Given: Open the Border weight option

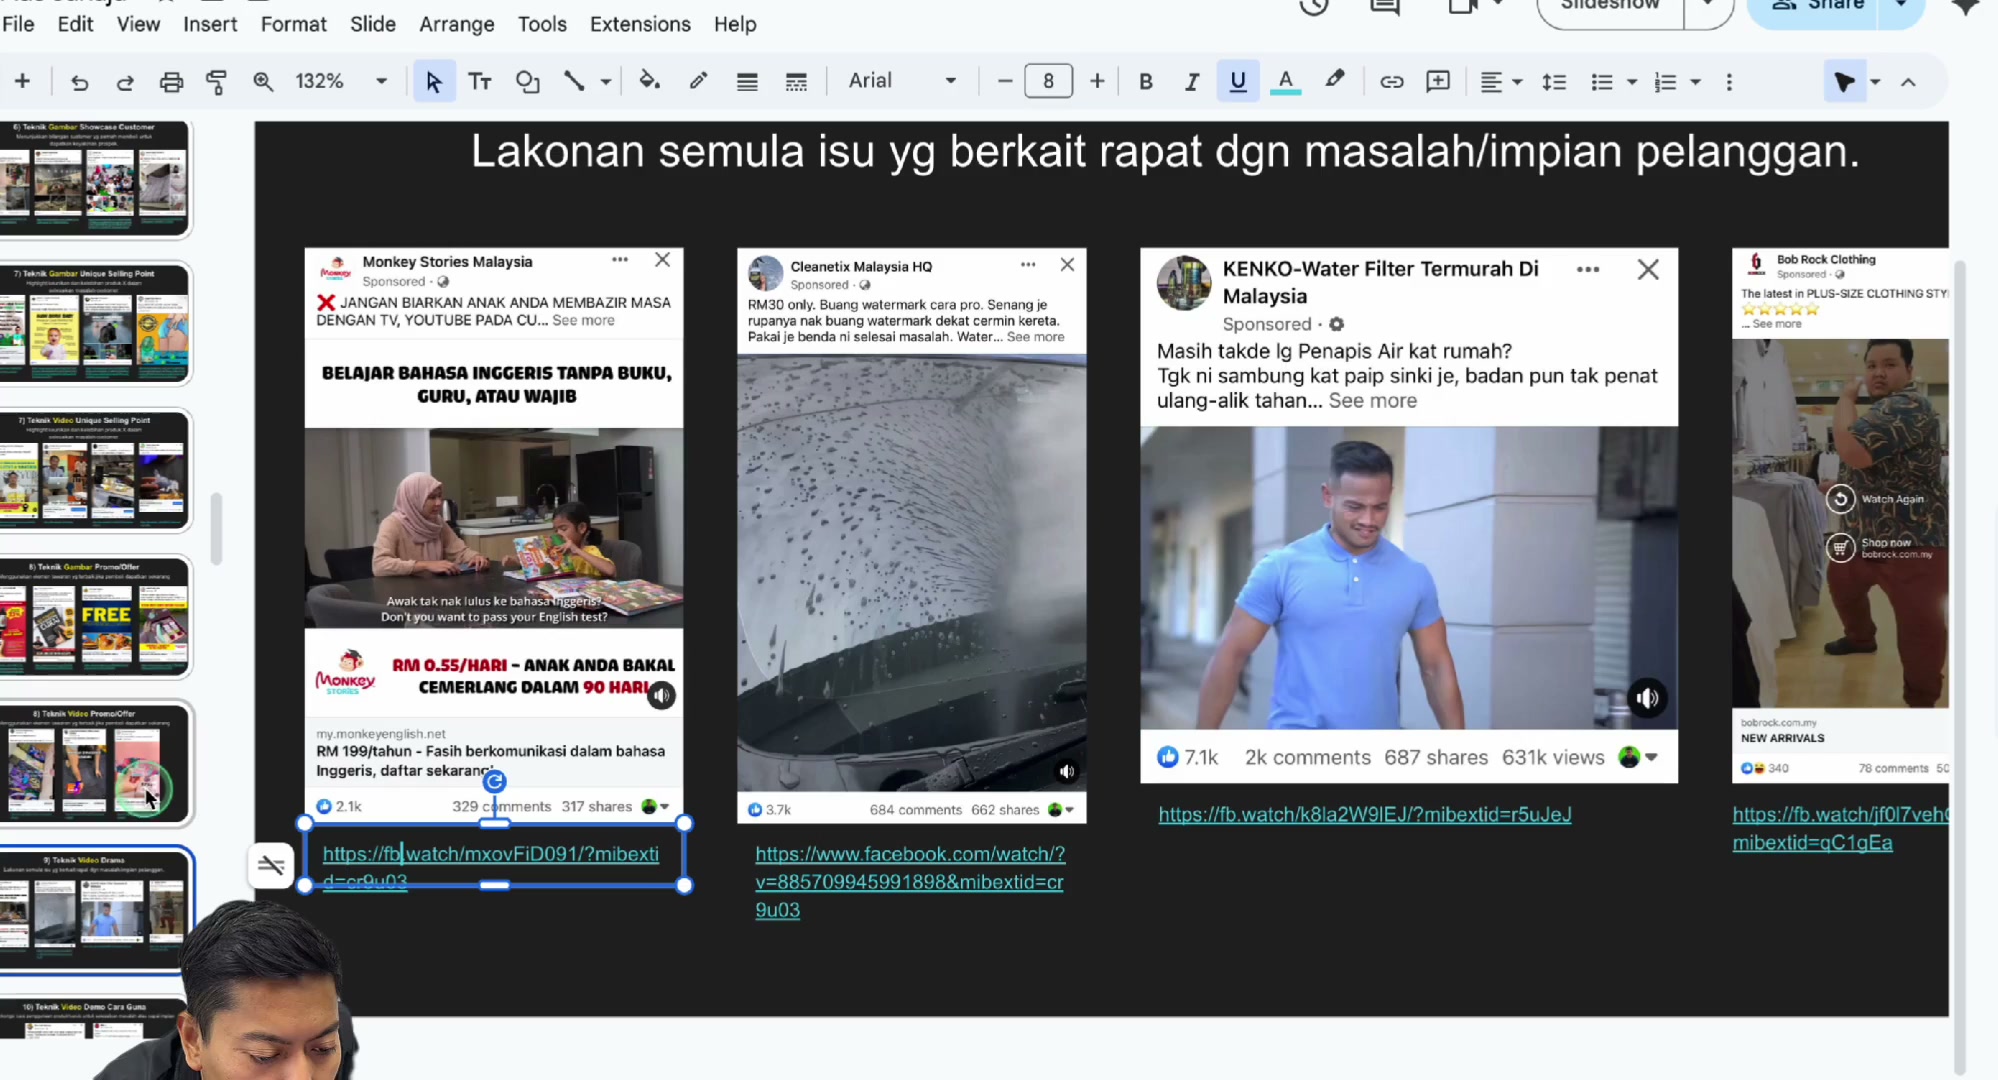Looking at the screenshot, I should [747, 82].
